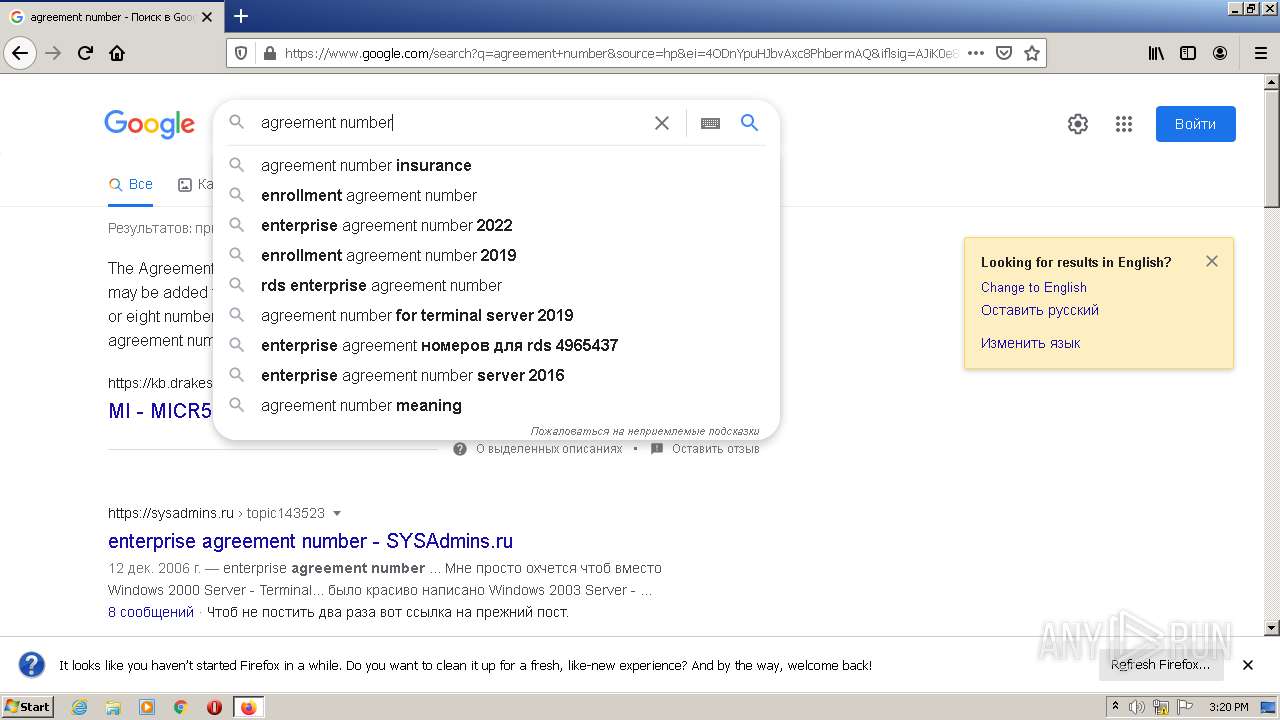1280x720 pixels.
Task: Choose suggestion enterprise agreement number server 2016
Action: pyautogui.click(x=496, y=375)
